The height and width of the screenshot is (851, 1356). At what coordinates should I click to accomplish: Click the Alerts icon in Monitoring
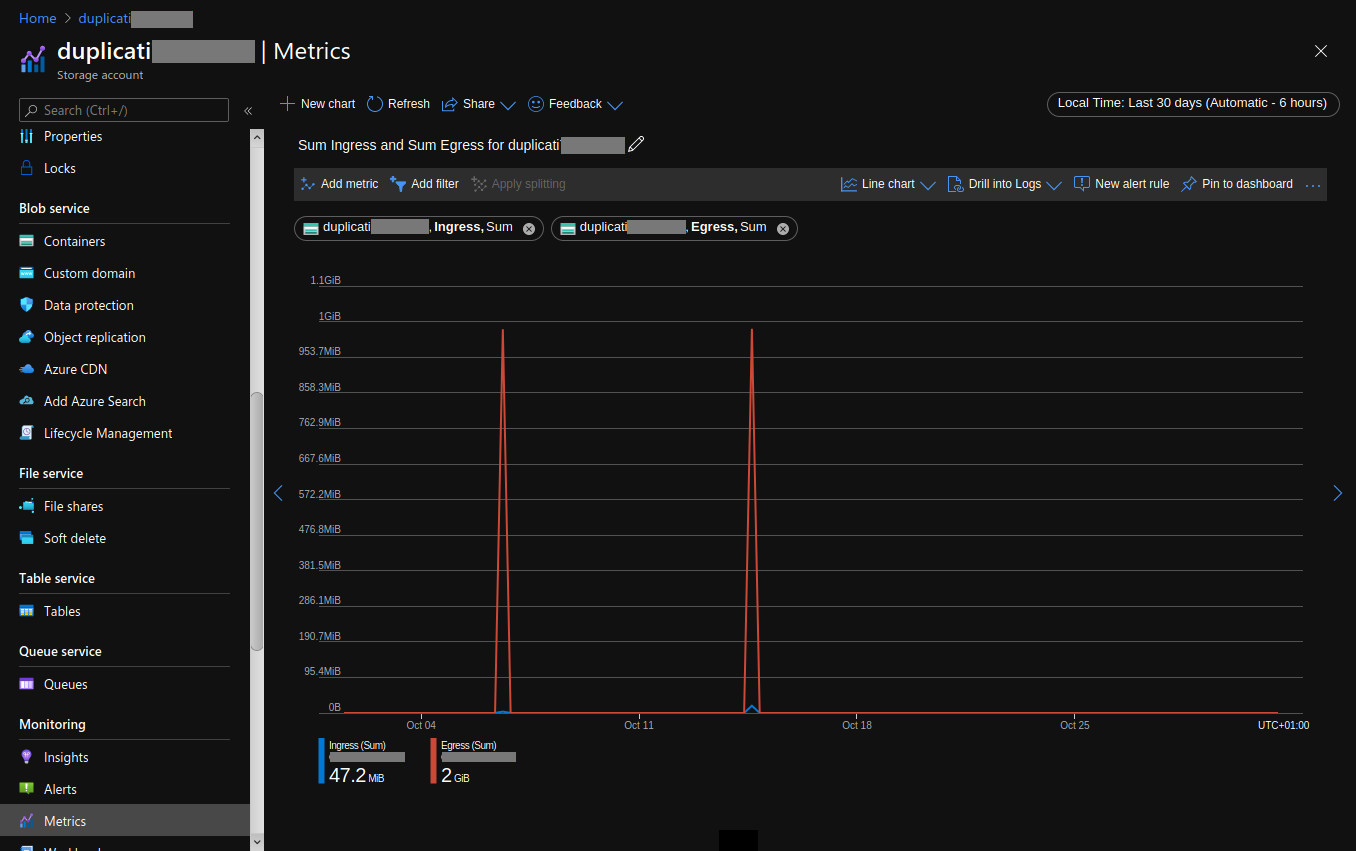coord(27,789)
